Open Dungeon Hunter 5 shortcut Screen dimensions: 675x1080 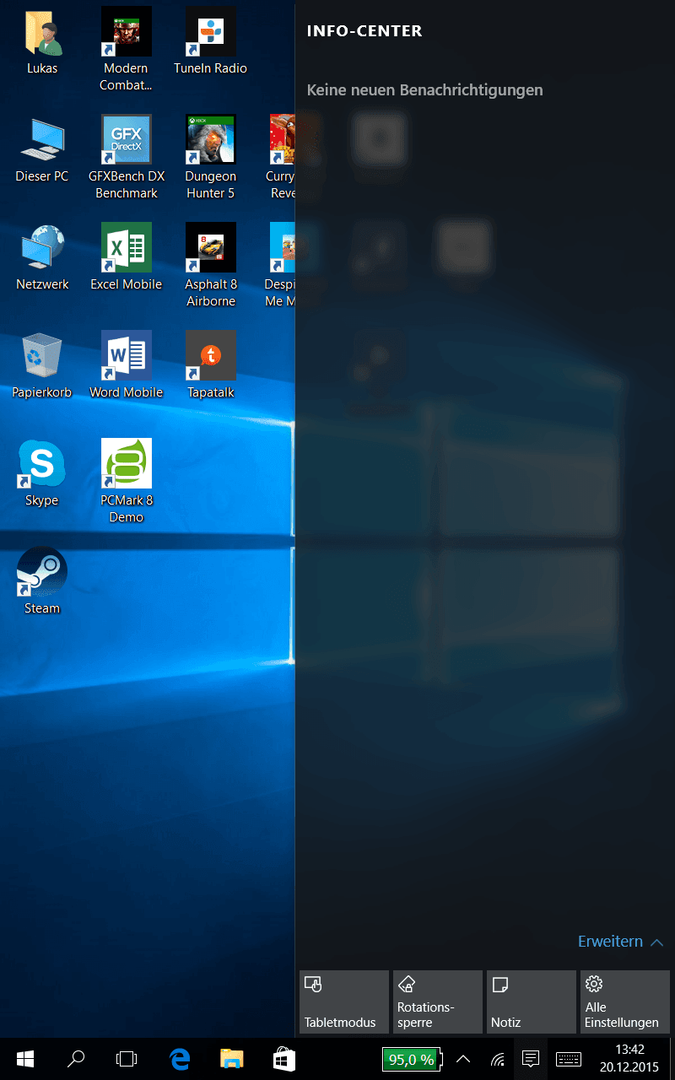[x=210, y=157]
